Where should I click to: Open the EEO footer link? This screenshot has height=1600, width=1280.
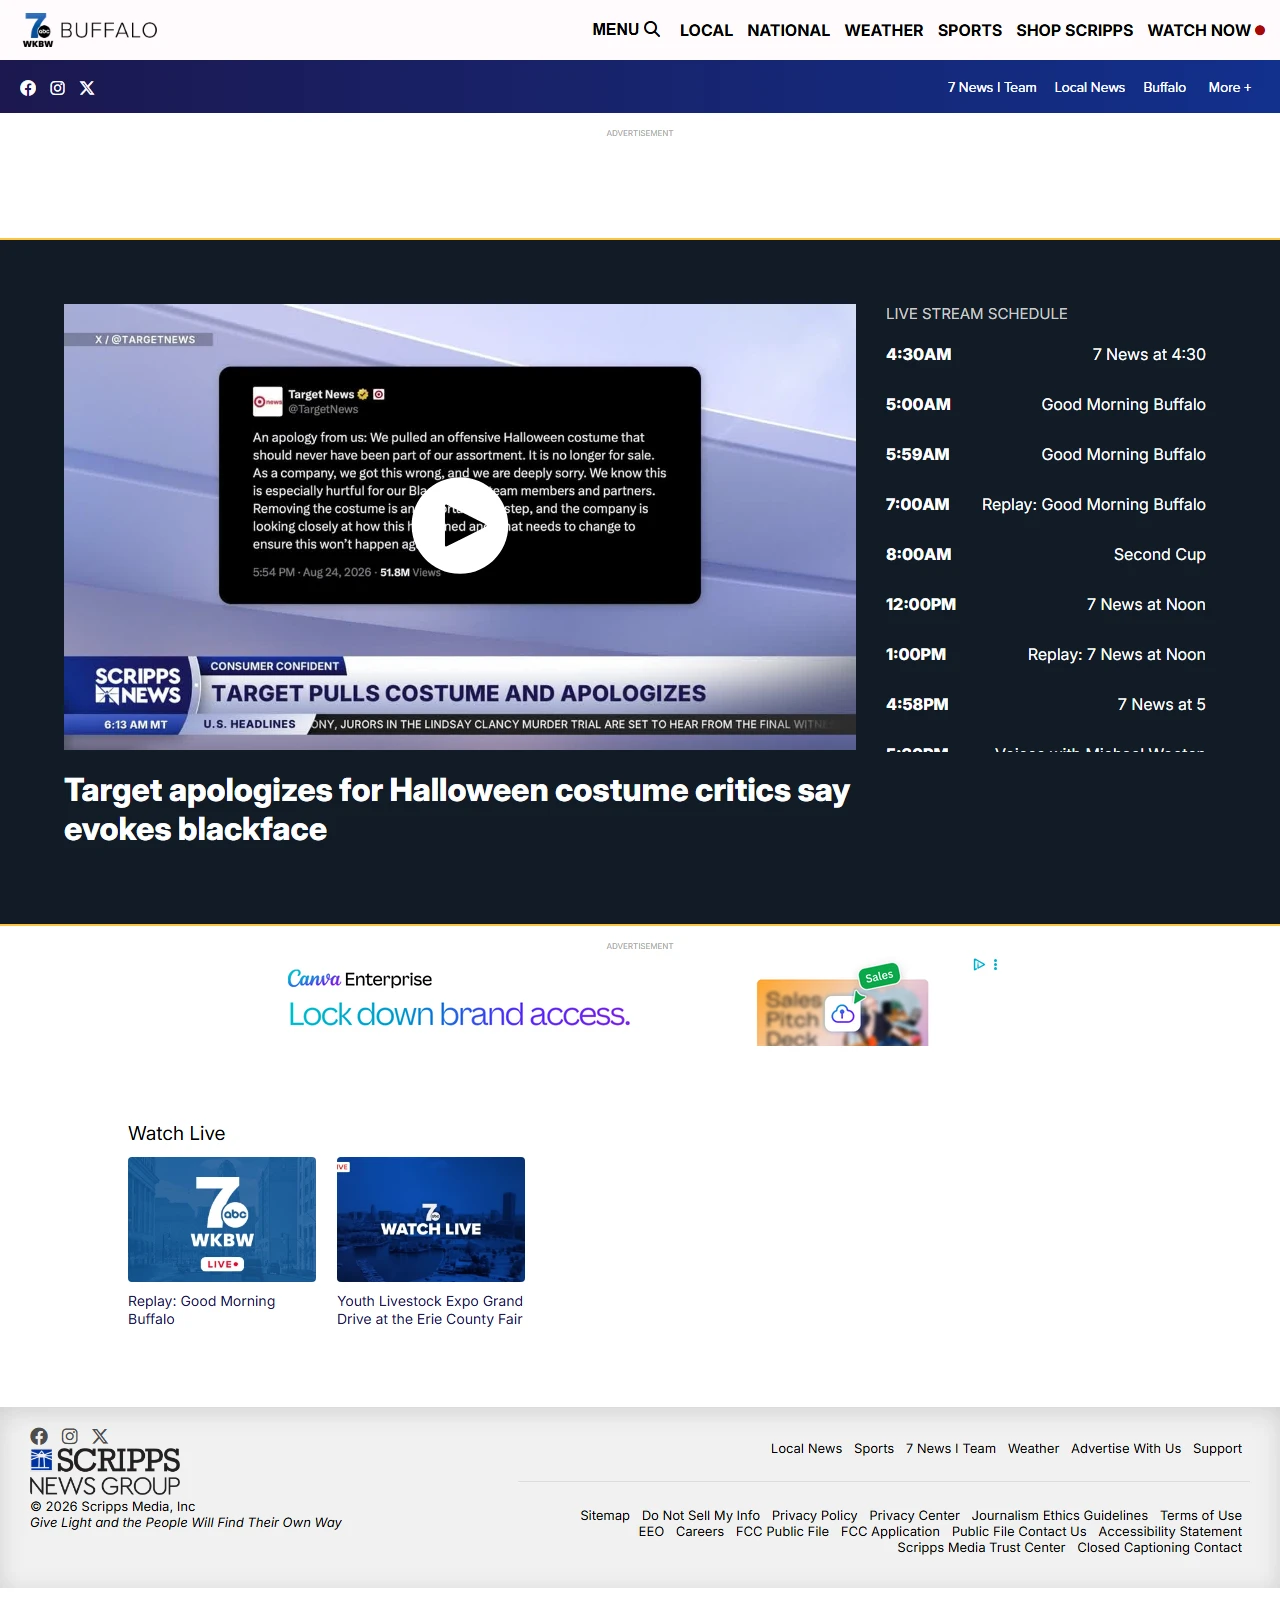click(651, 1531)
